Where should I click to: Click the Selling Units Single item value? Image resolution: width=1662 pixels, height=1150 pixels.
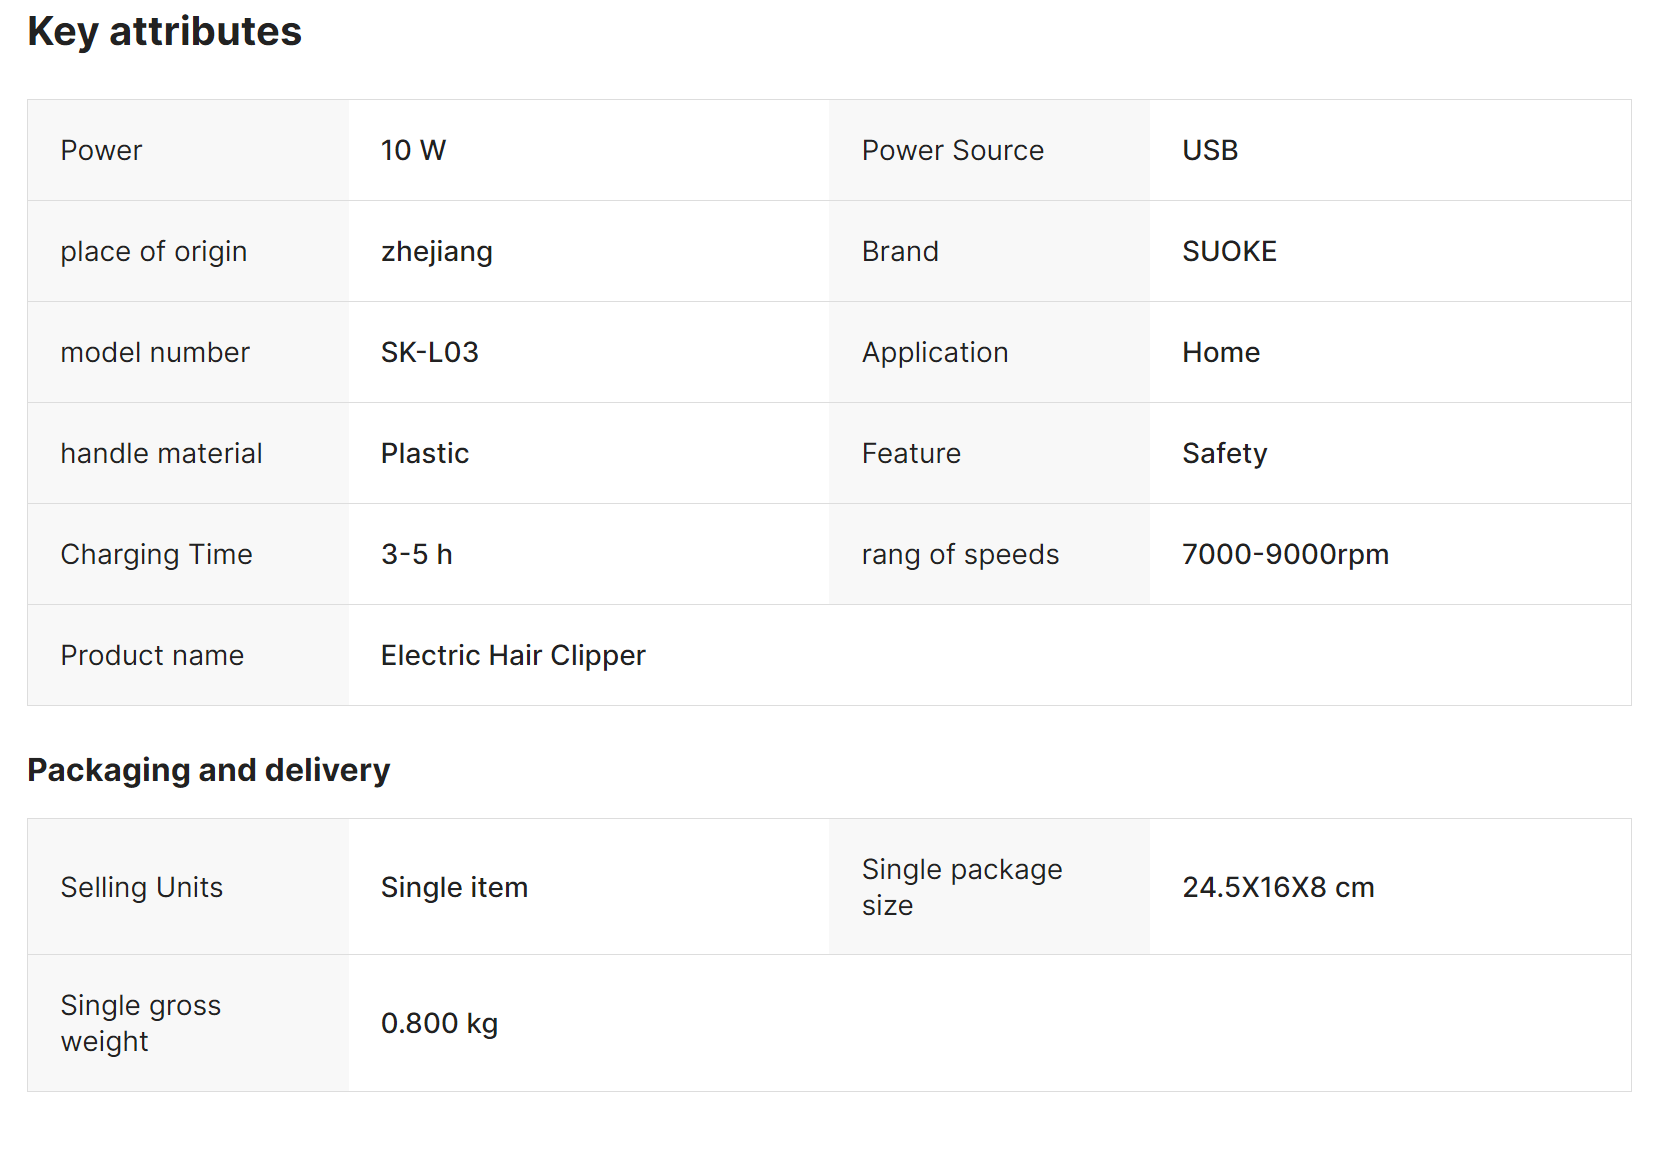[454, 887]
